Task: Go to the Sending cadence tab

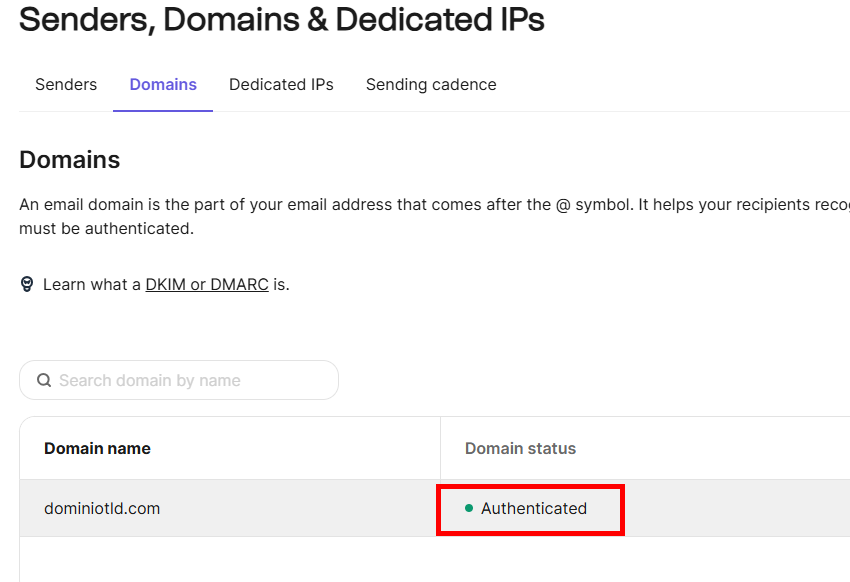Action: pyautogui.click(x=431, y=85)
